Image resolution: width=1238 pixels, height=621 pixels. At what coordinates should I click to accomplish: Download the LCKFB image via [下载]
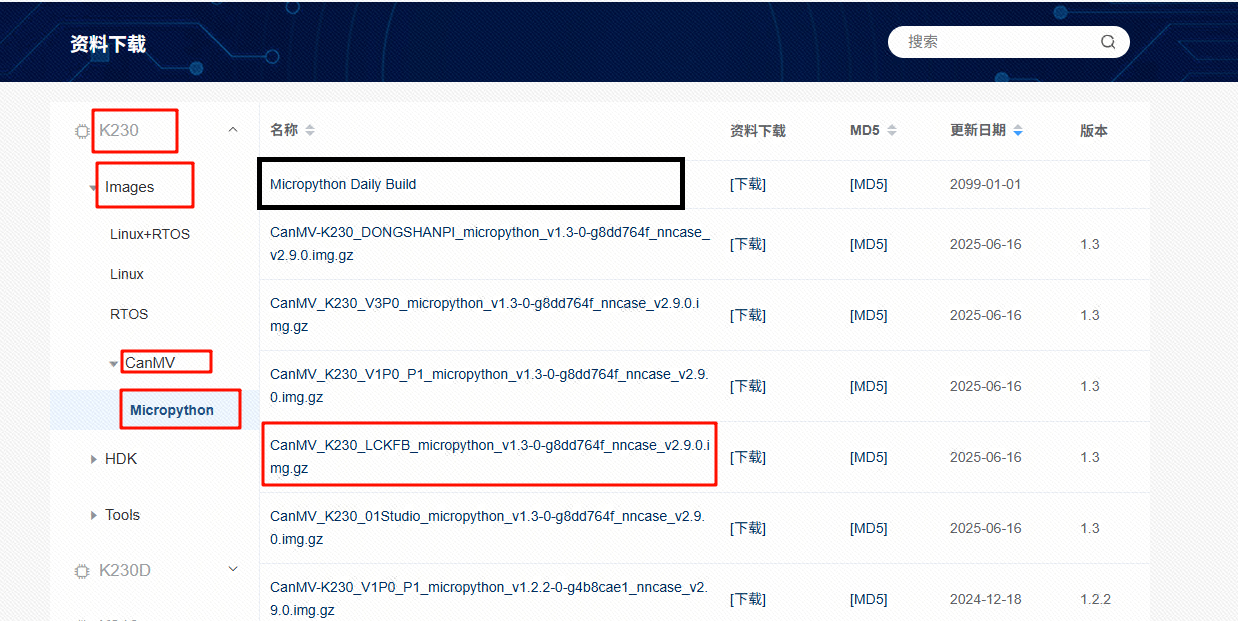coord(748,457)
